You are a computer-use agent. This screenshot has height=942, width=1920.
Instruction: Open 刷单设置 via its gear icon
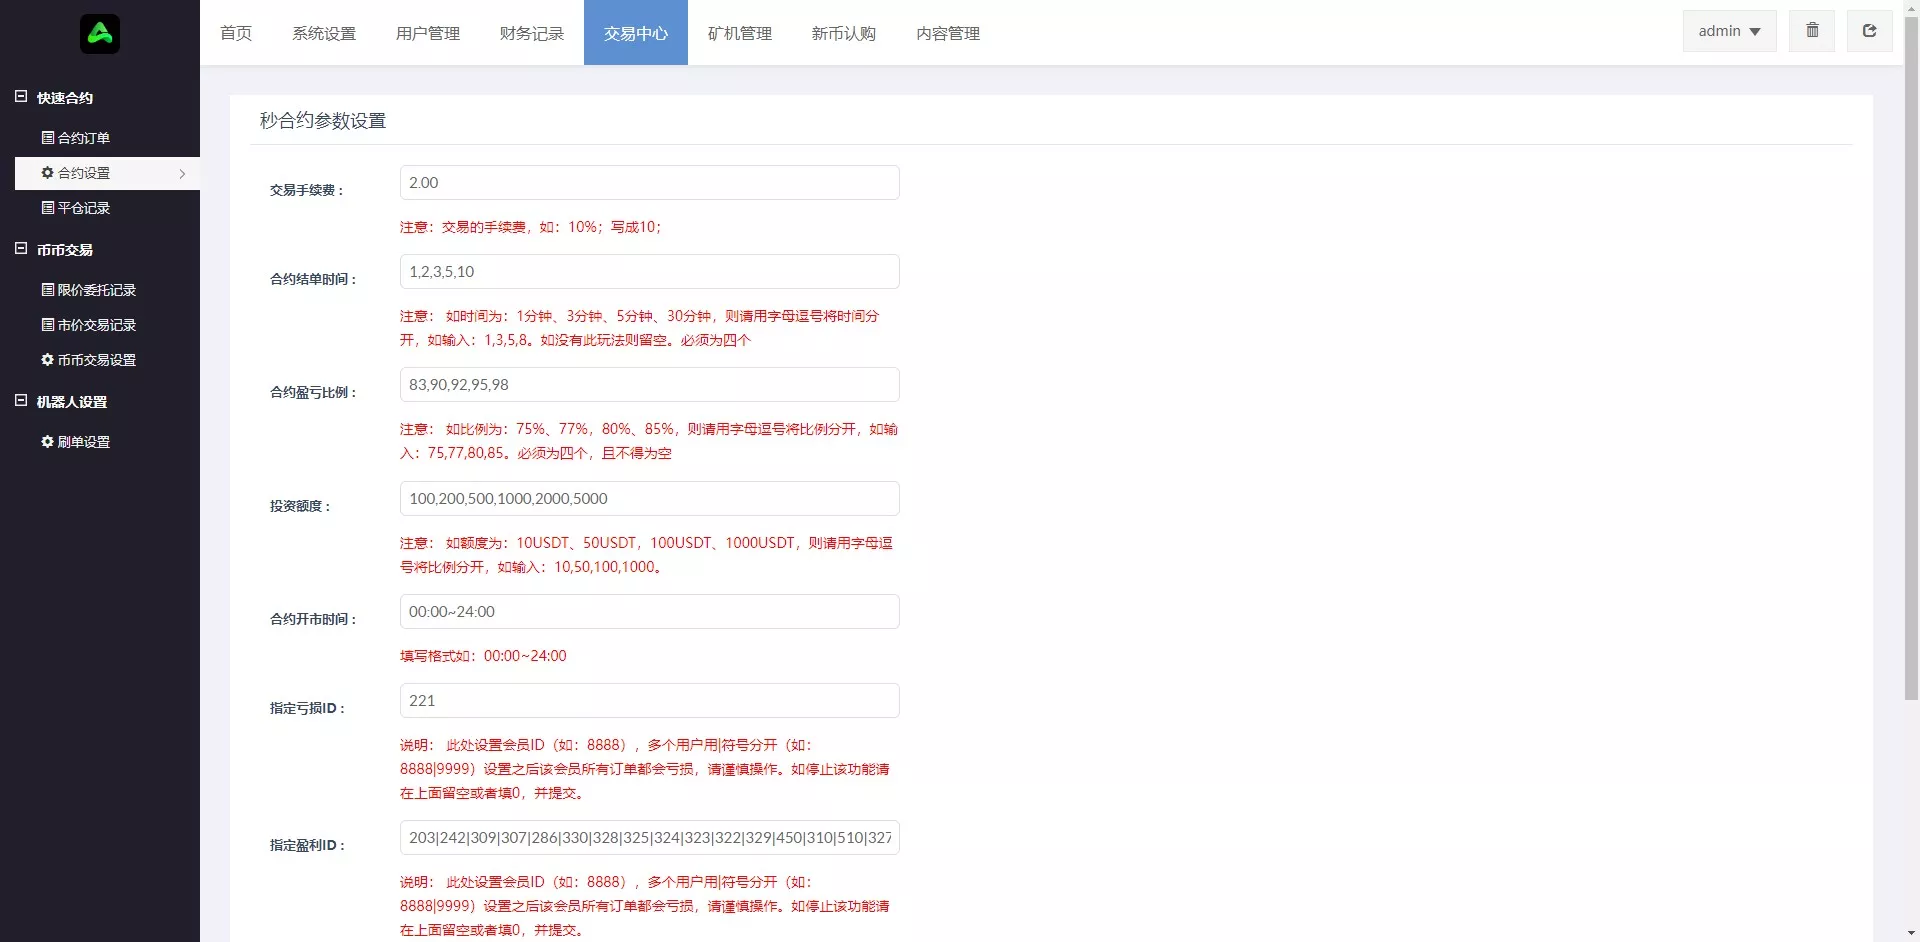point(46,441)
